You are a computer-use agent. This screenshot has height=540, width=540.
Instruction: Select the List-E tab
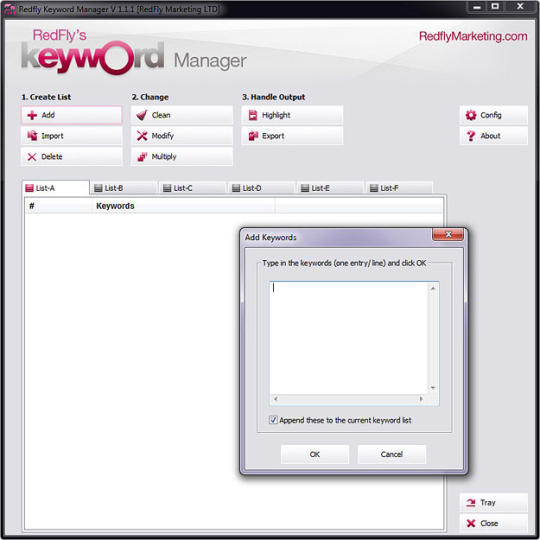click(330, 188)
